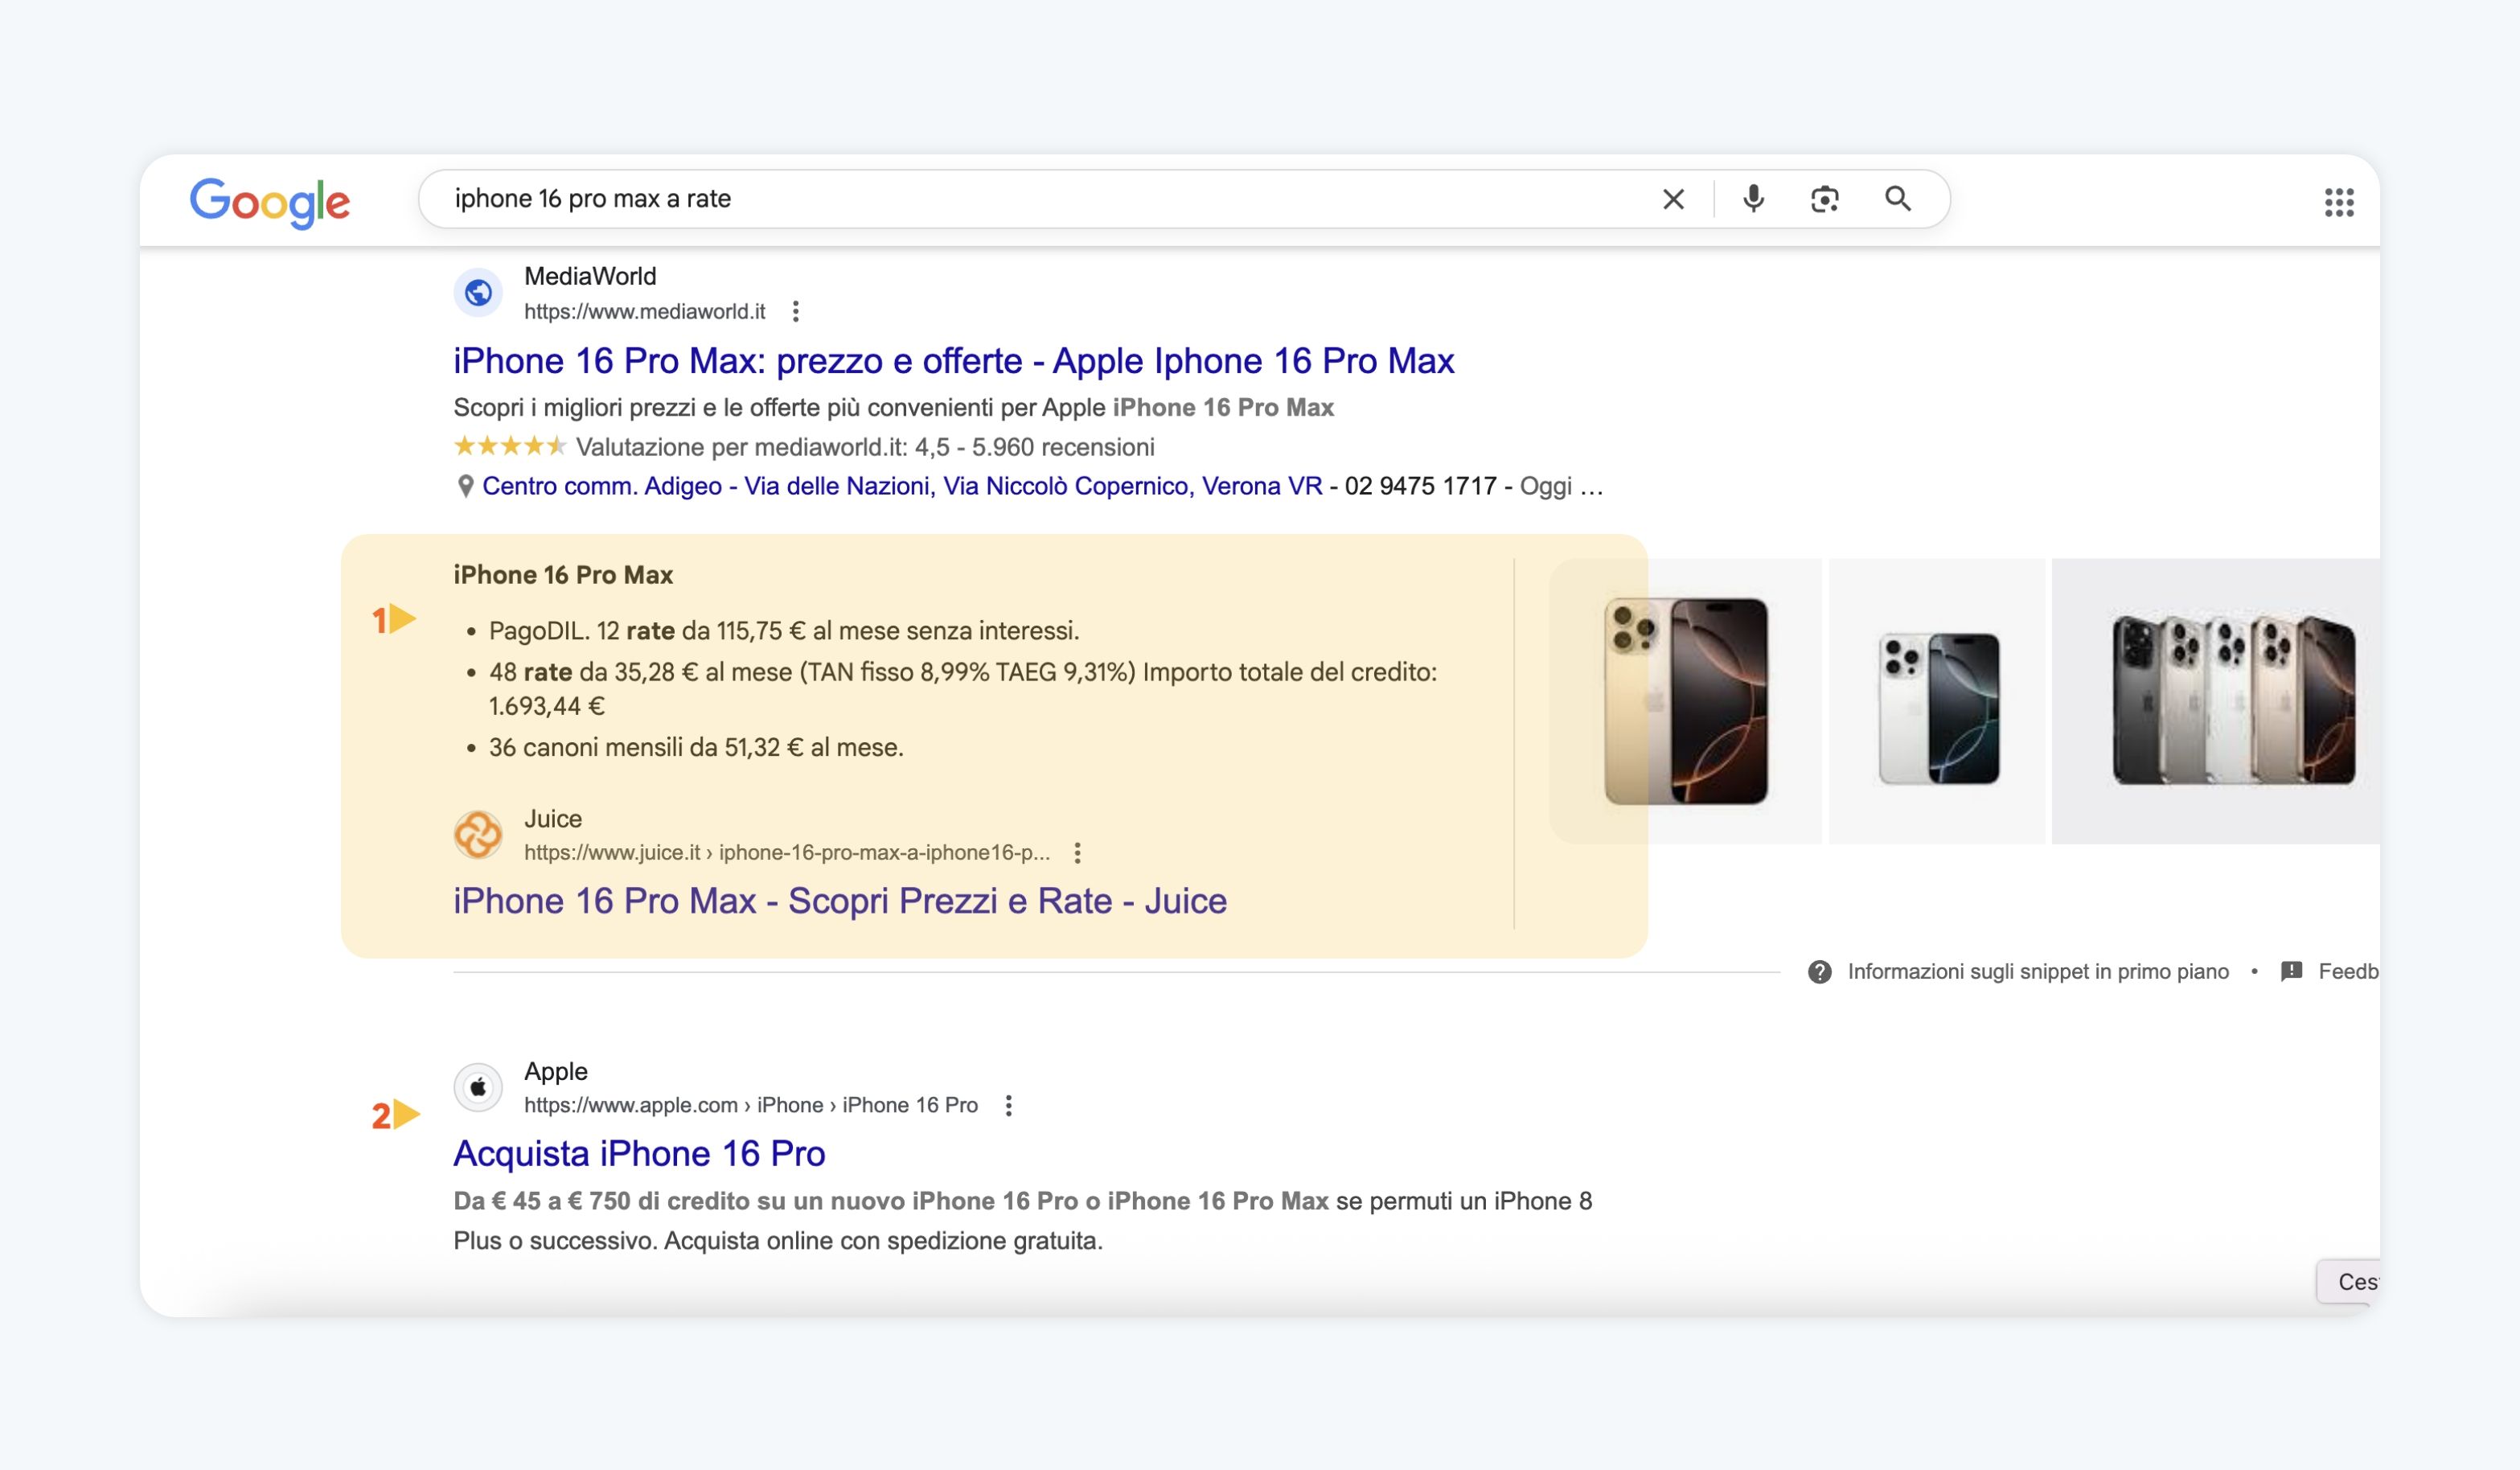Click the "MediaWorld" site name
Viewport: 2520px width, 1470px height.
tap(590, 276)
